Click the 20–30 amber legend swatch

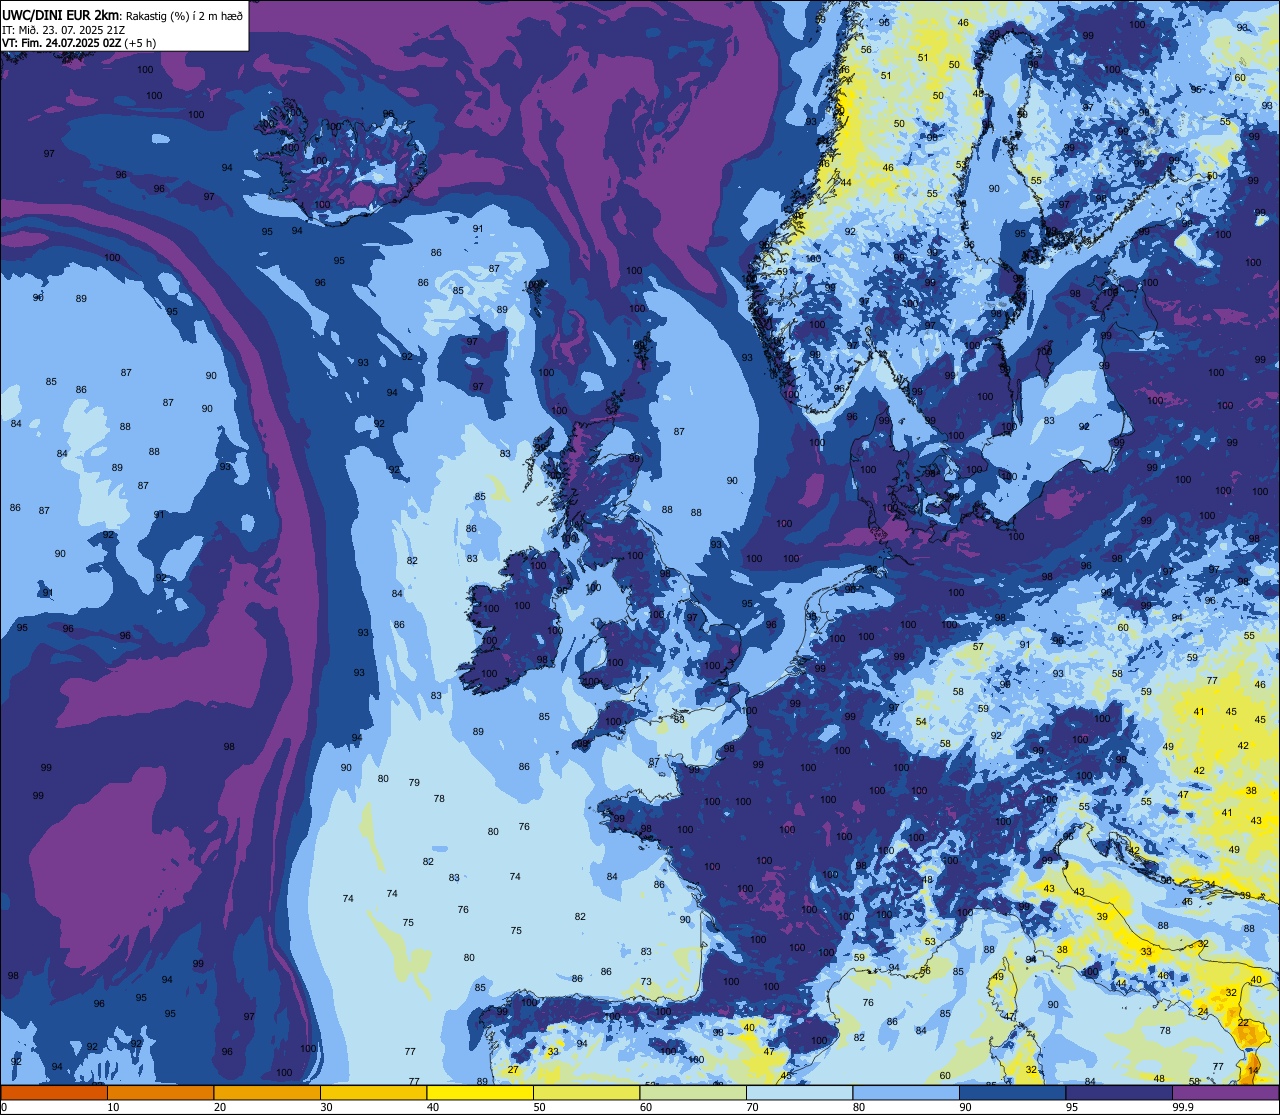pos(267,1092)
